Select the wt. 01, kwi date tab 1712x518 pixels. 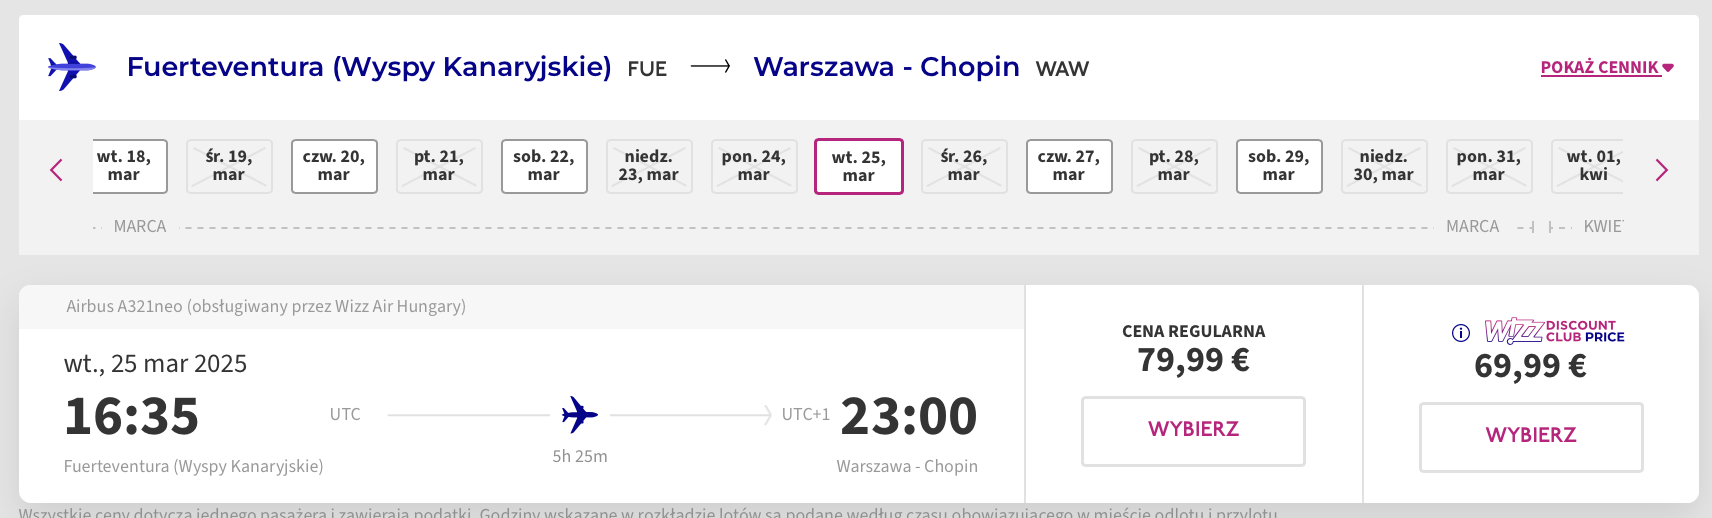click(1589, 166)
